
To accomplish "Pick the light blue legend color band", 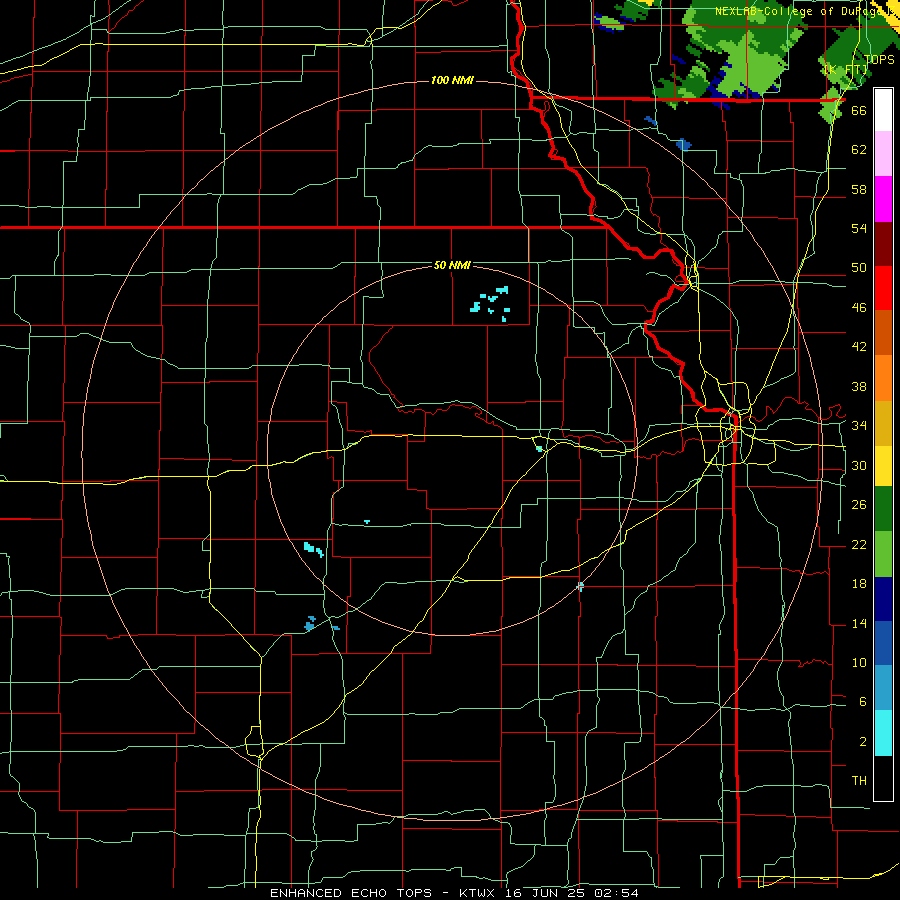I will 883,688.
